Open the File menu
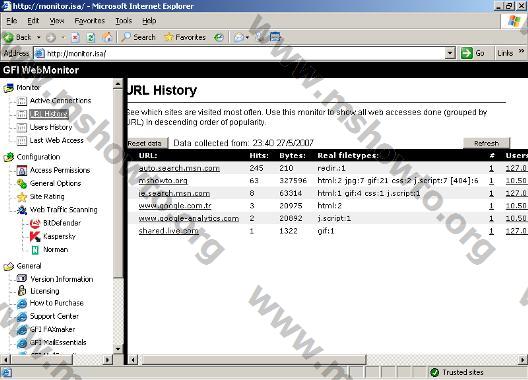The width and height of the screenshot is (528, 380). tap(11, 21)
